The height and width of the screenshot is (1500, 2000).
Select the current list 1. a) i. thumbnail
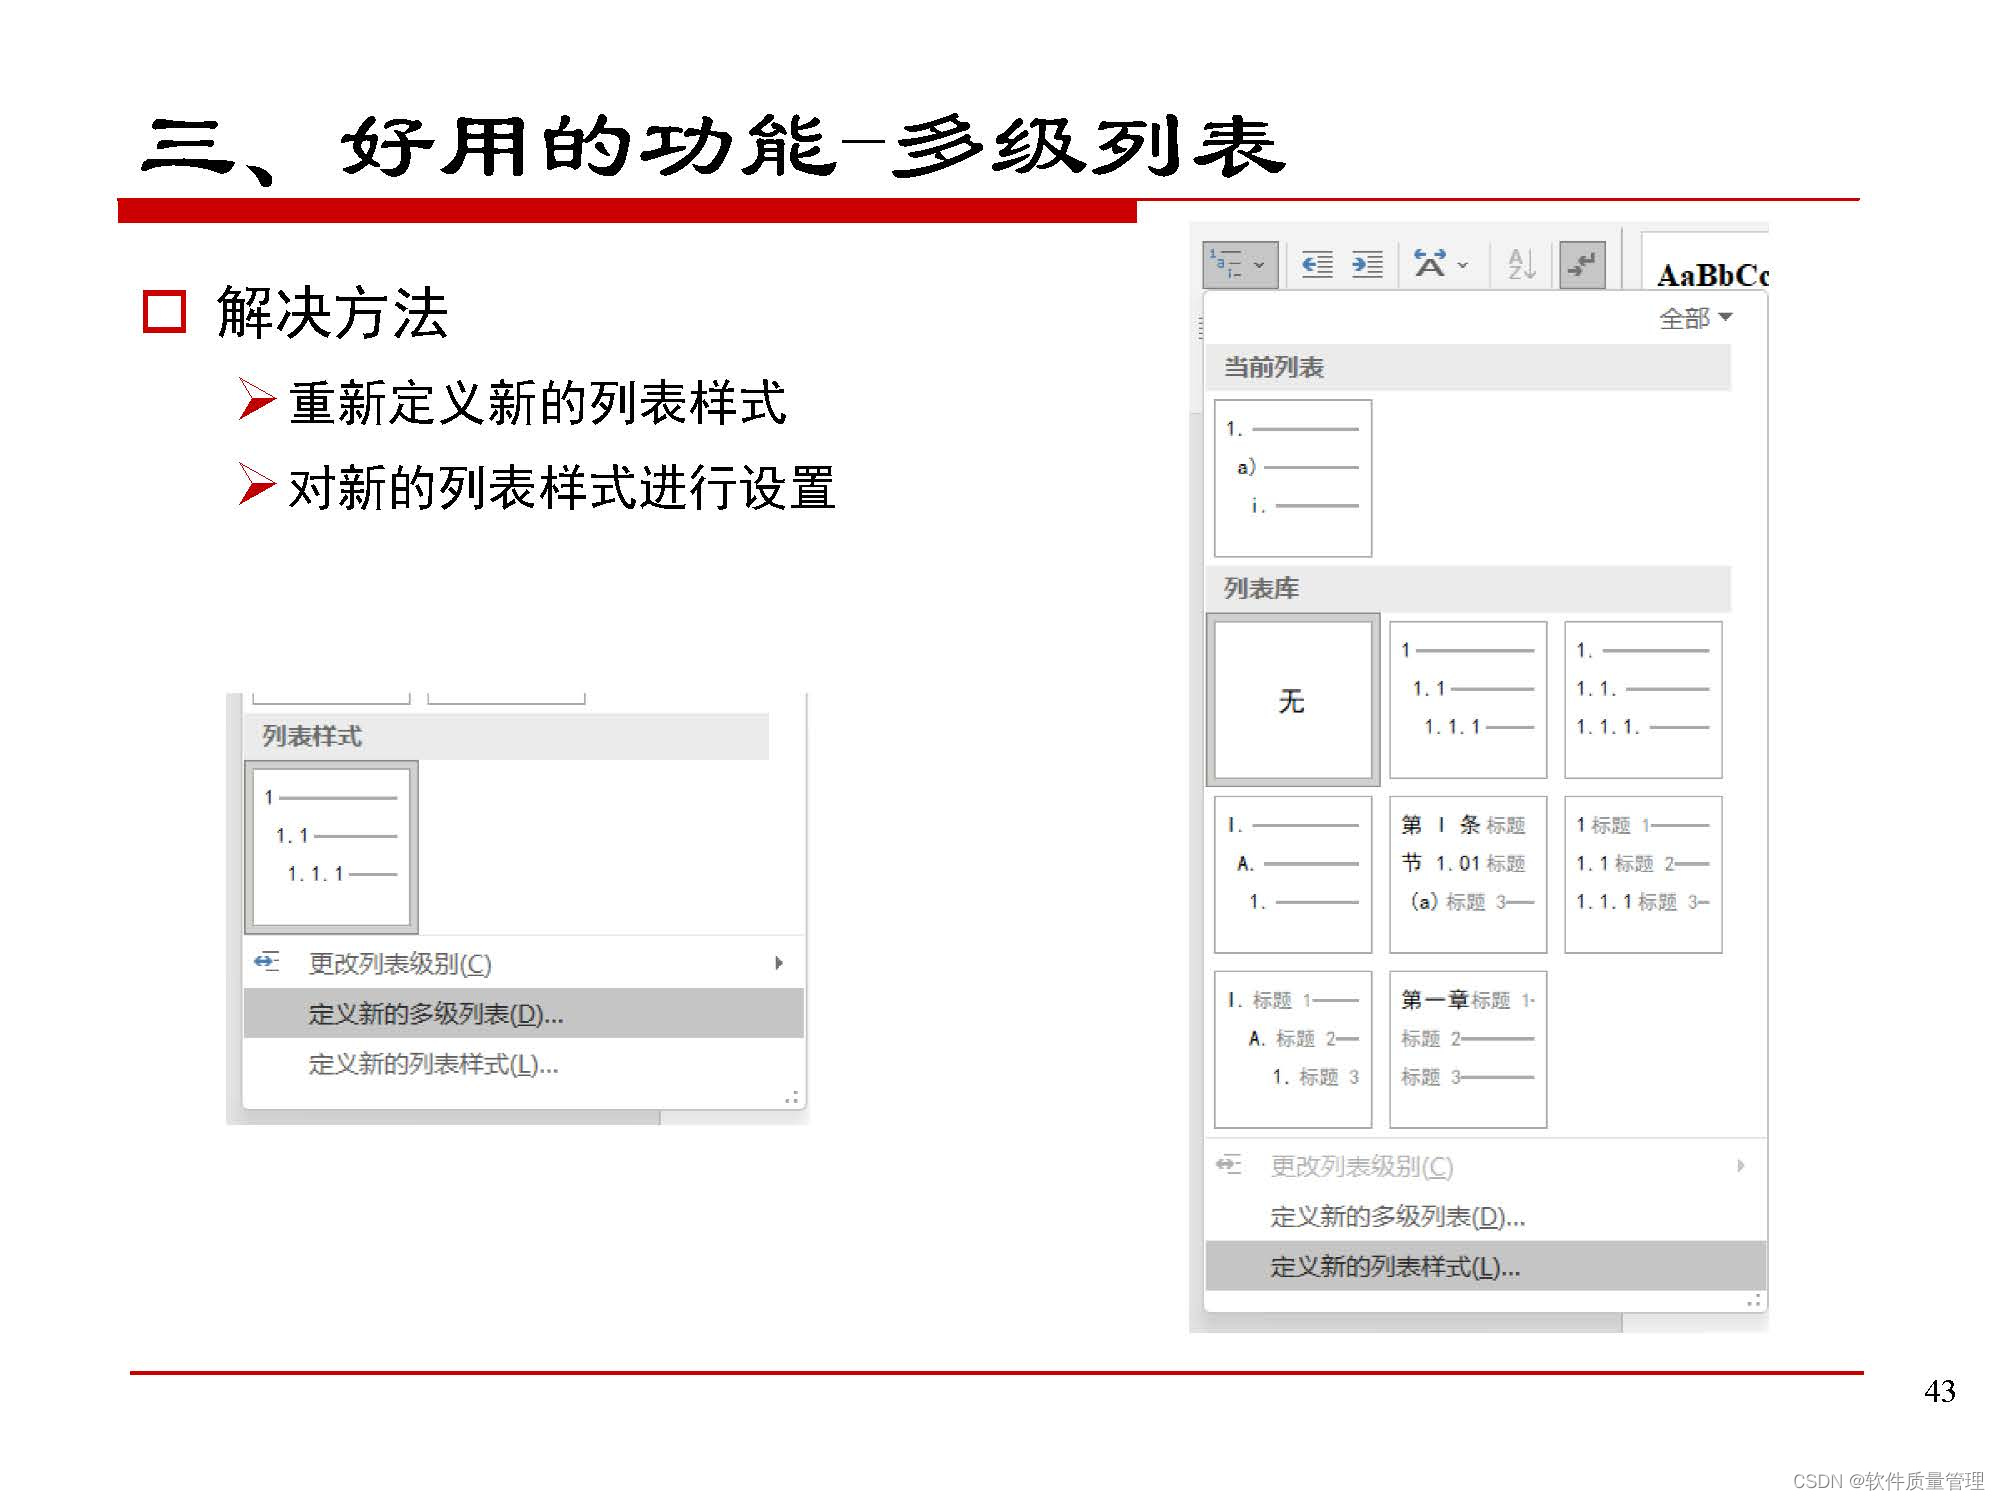[1293, 478]
